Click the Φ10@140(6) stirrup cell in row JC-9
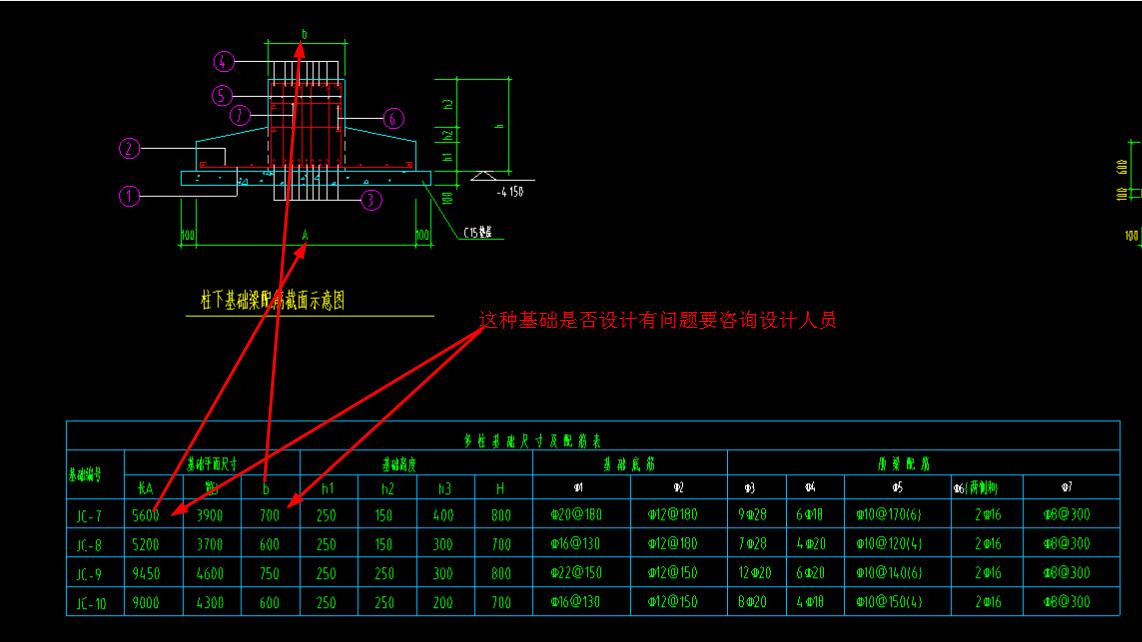The width and height of the screenshot is (1142, 642). (x=889, y=573)
